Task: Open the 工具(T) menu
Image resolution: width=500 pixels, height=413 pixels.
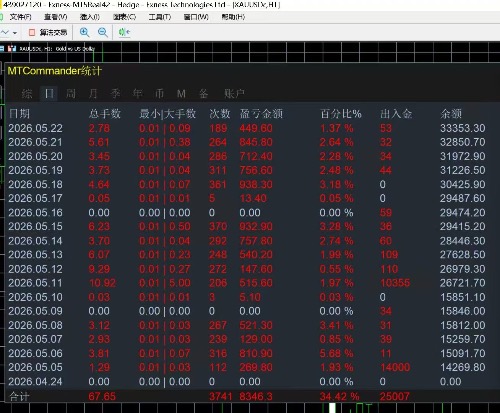Action: (160, 17)
